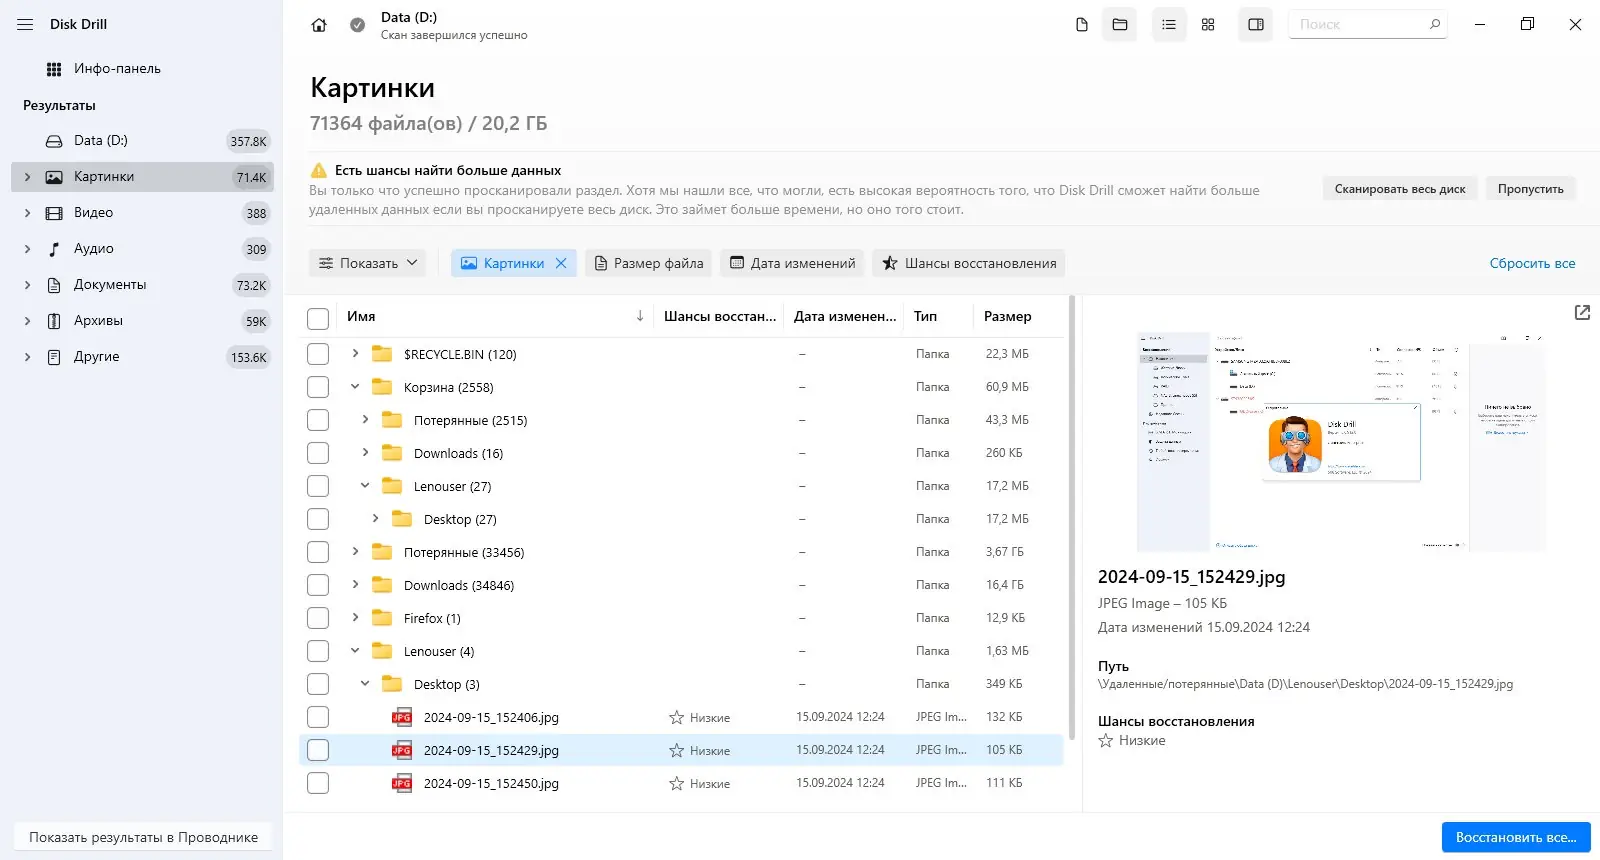Sort by Тип column header

click(x=925, y=316)
